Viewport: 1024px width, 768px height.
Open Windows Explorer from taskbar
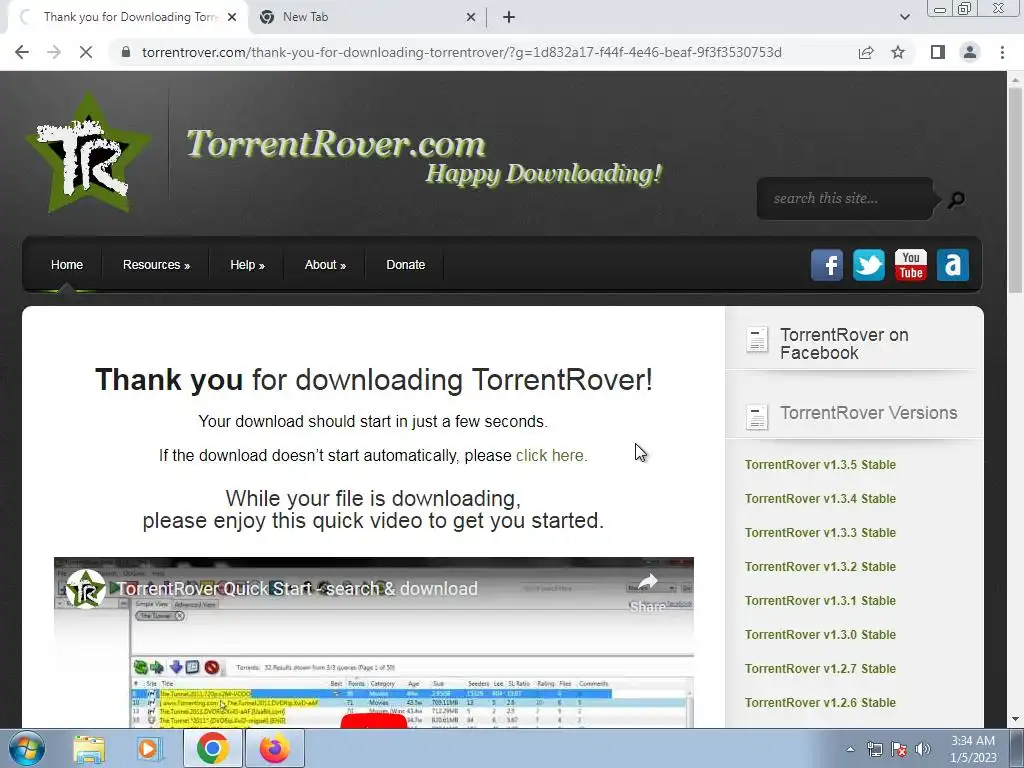88,749
